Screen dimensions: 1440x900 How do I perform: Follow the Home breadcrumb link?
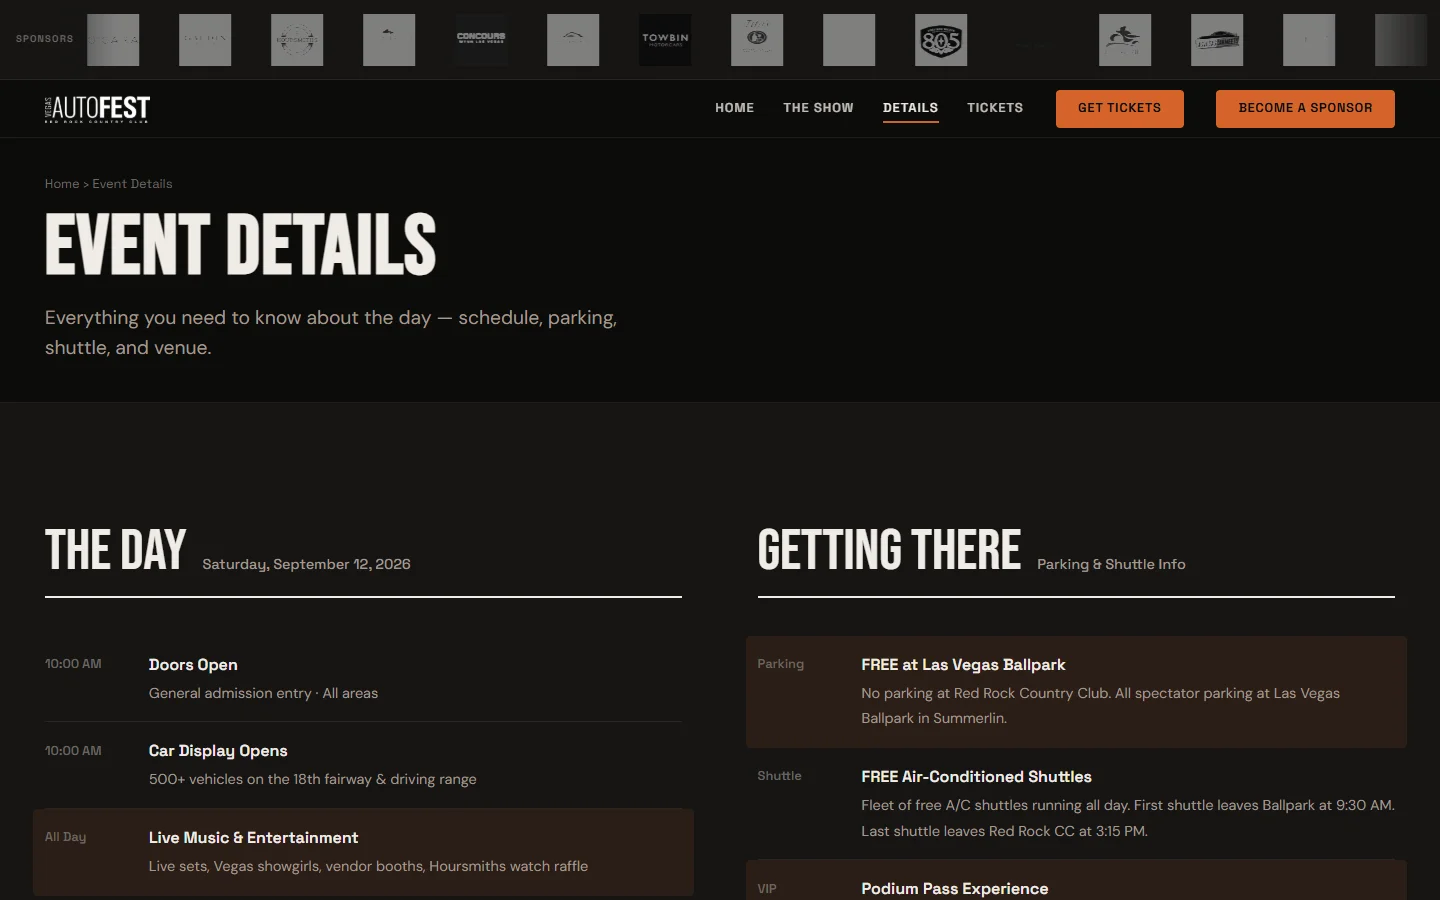[61, 184]
